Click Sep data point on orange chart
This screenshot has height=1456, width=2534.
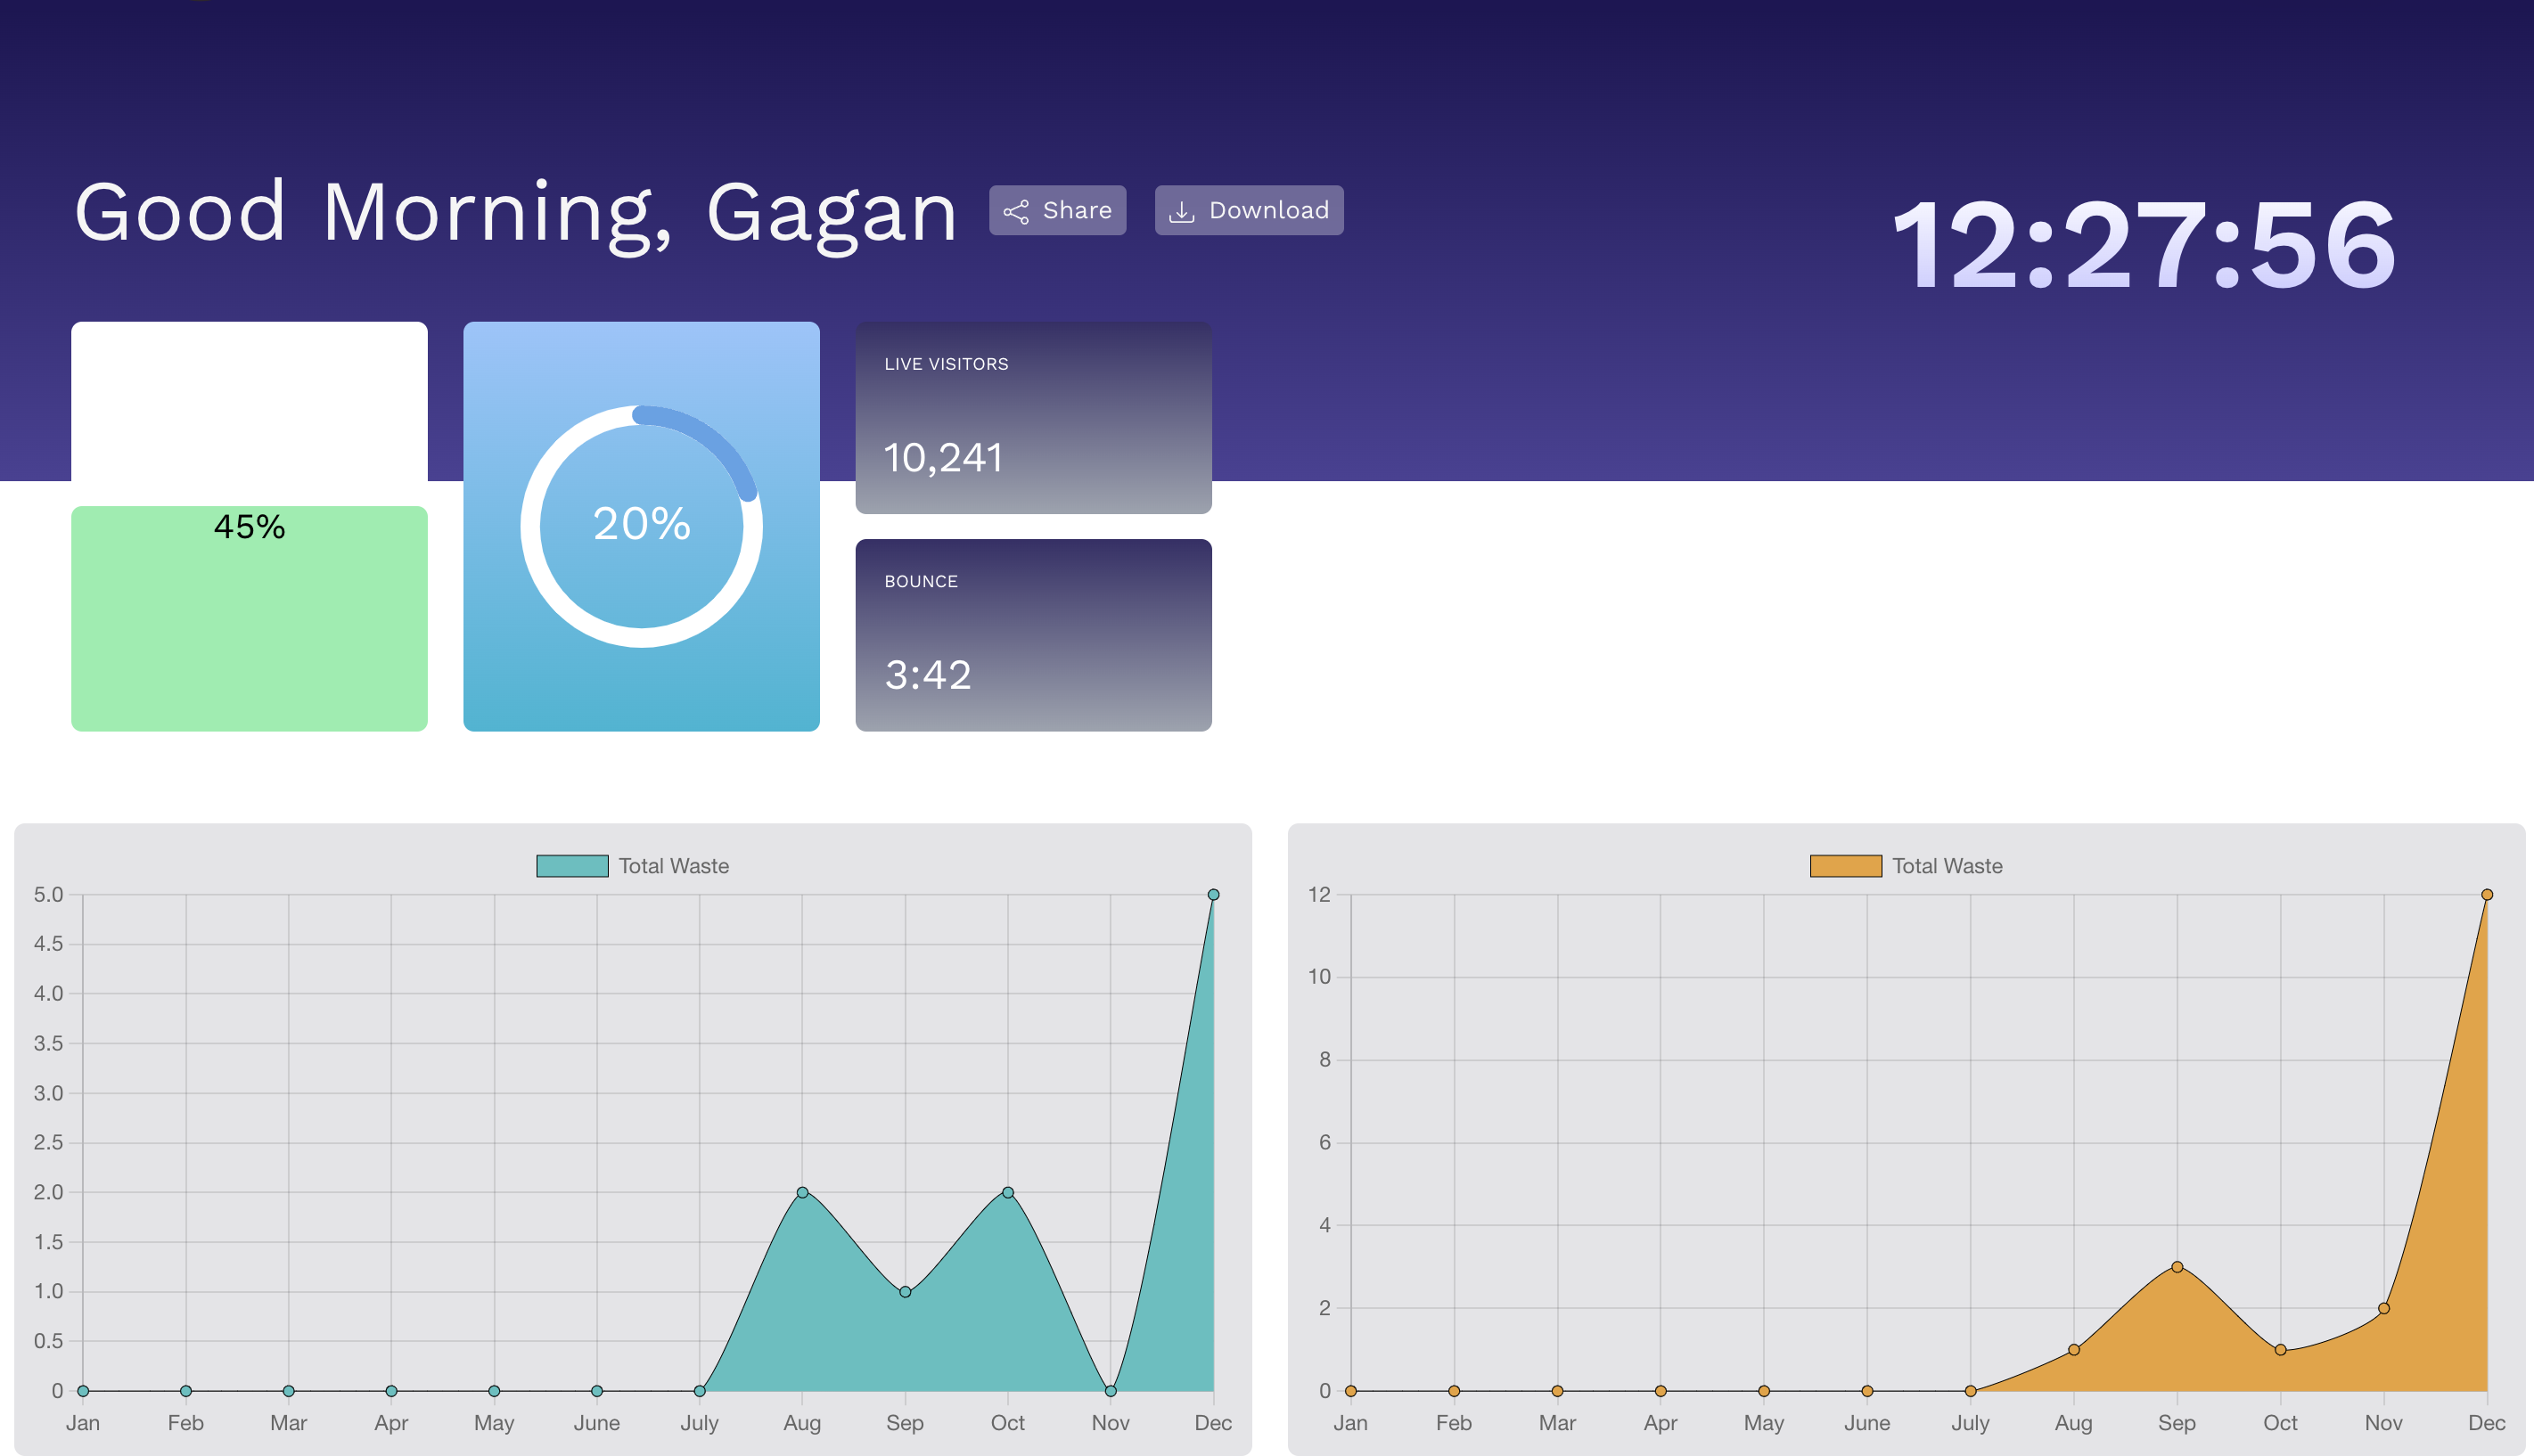point(2177,1267)
